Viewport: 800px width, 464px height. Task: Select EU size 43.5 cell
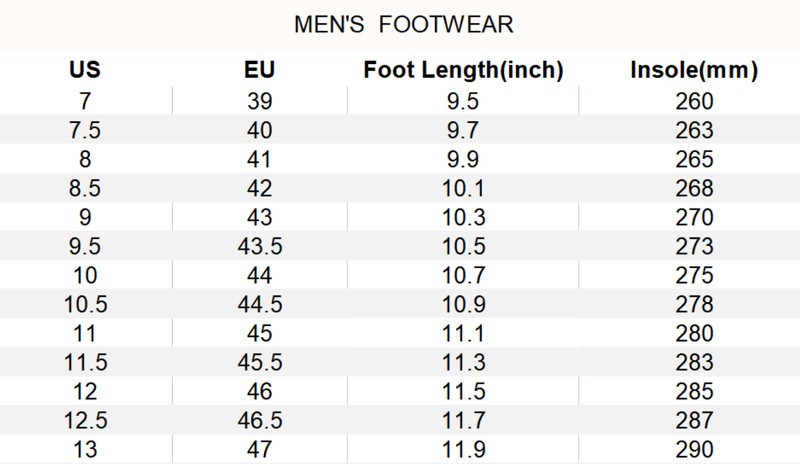pos(259,246)
